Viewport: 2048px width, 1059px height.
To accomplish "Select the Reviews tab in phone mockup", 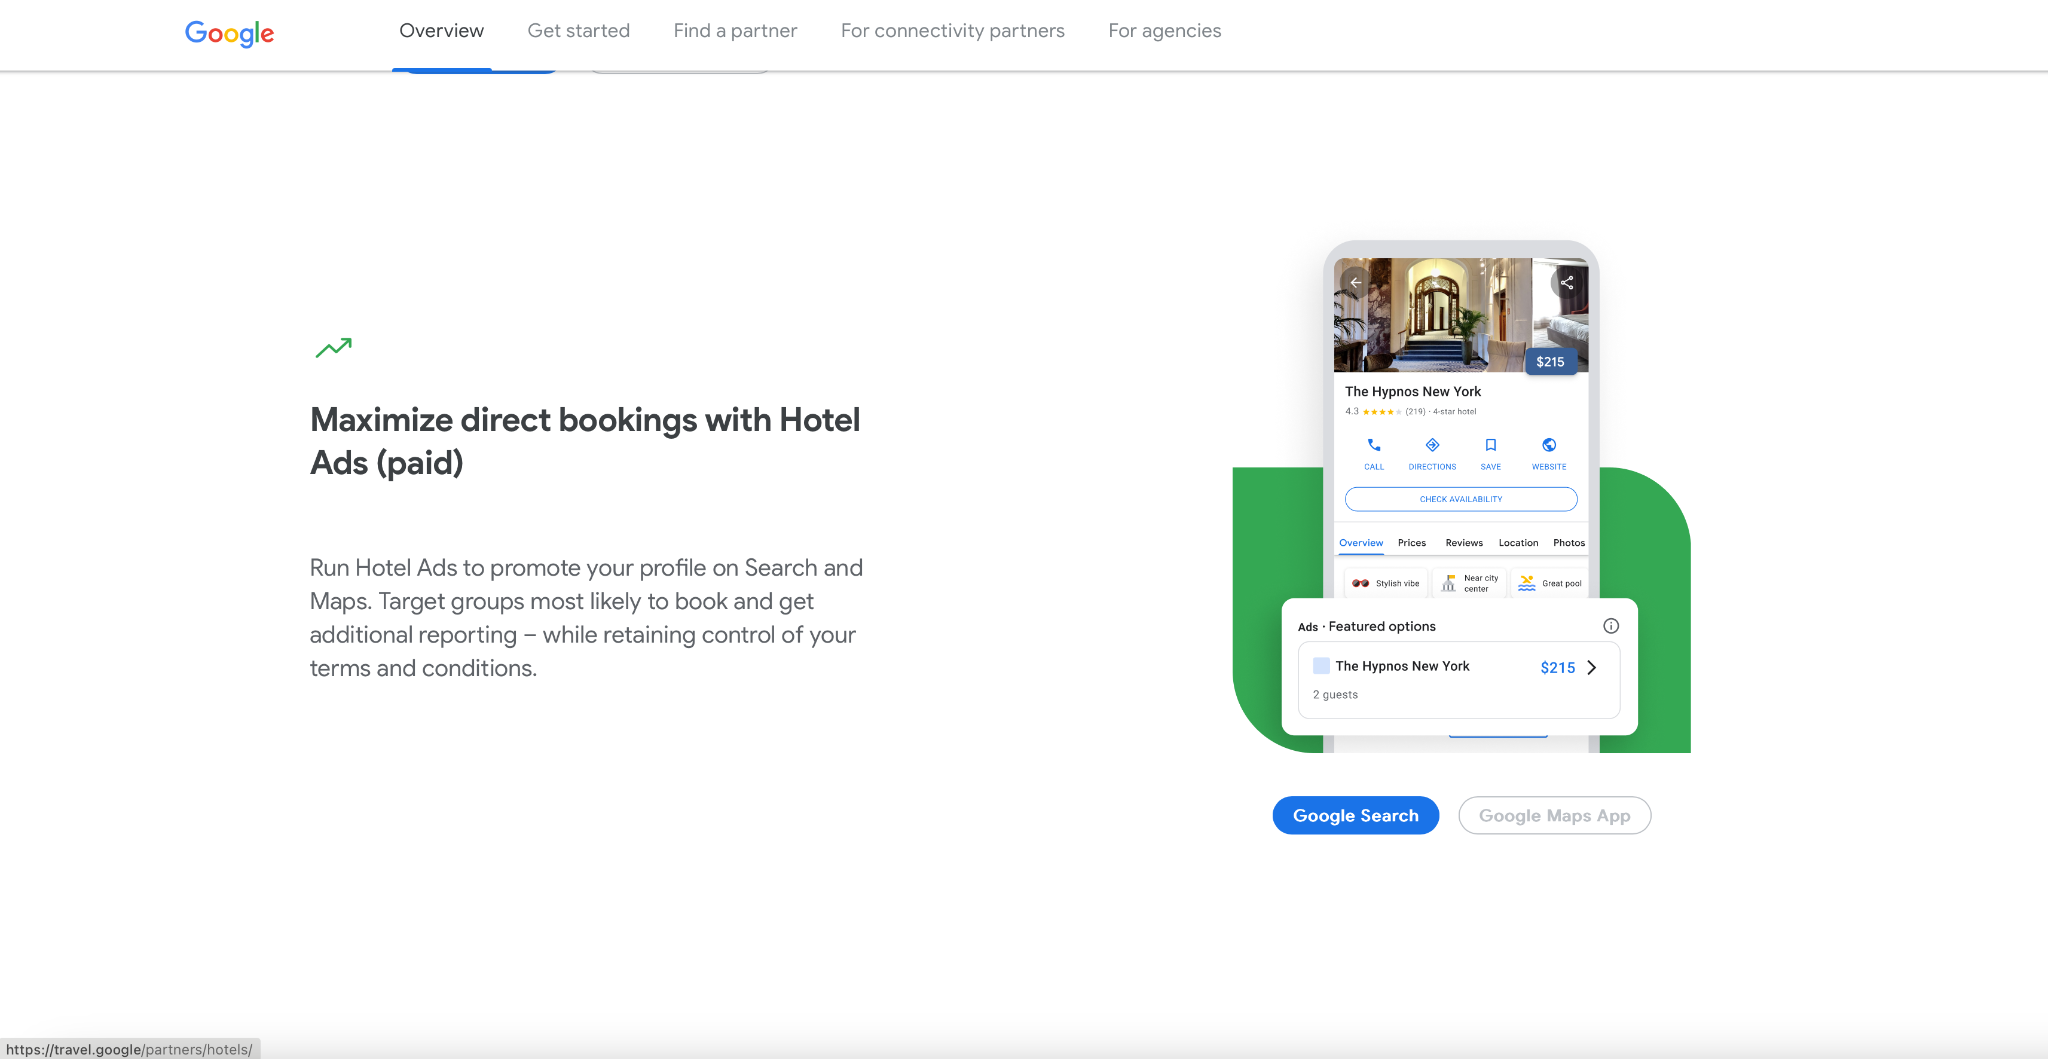I will [1463, 543].
